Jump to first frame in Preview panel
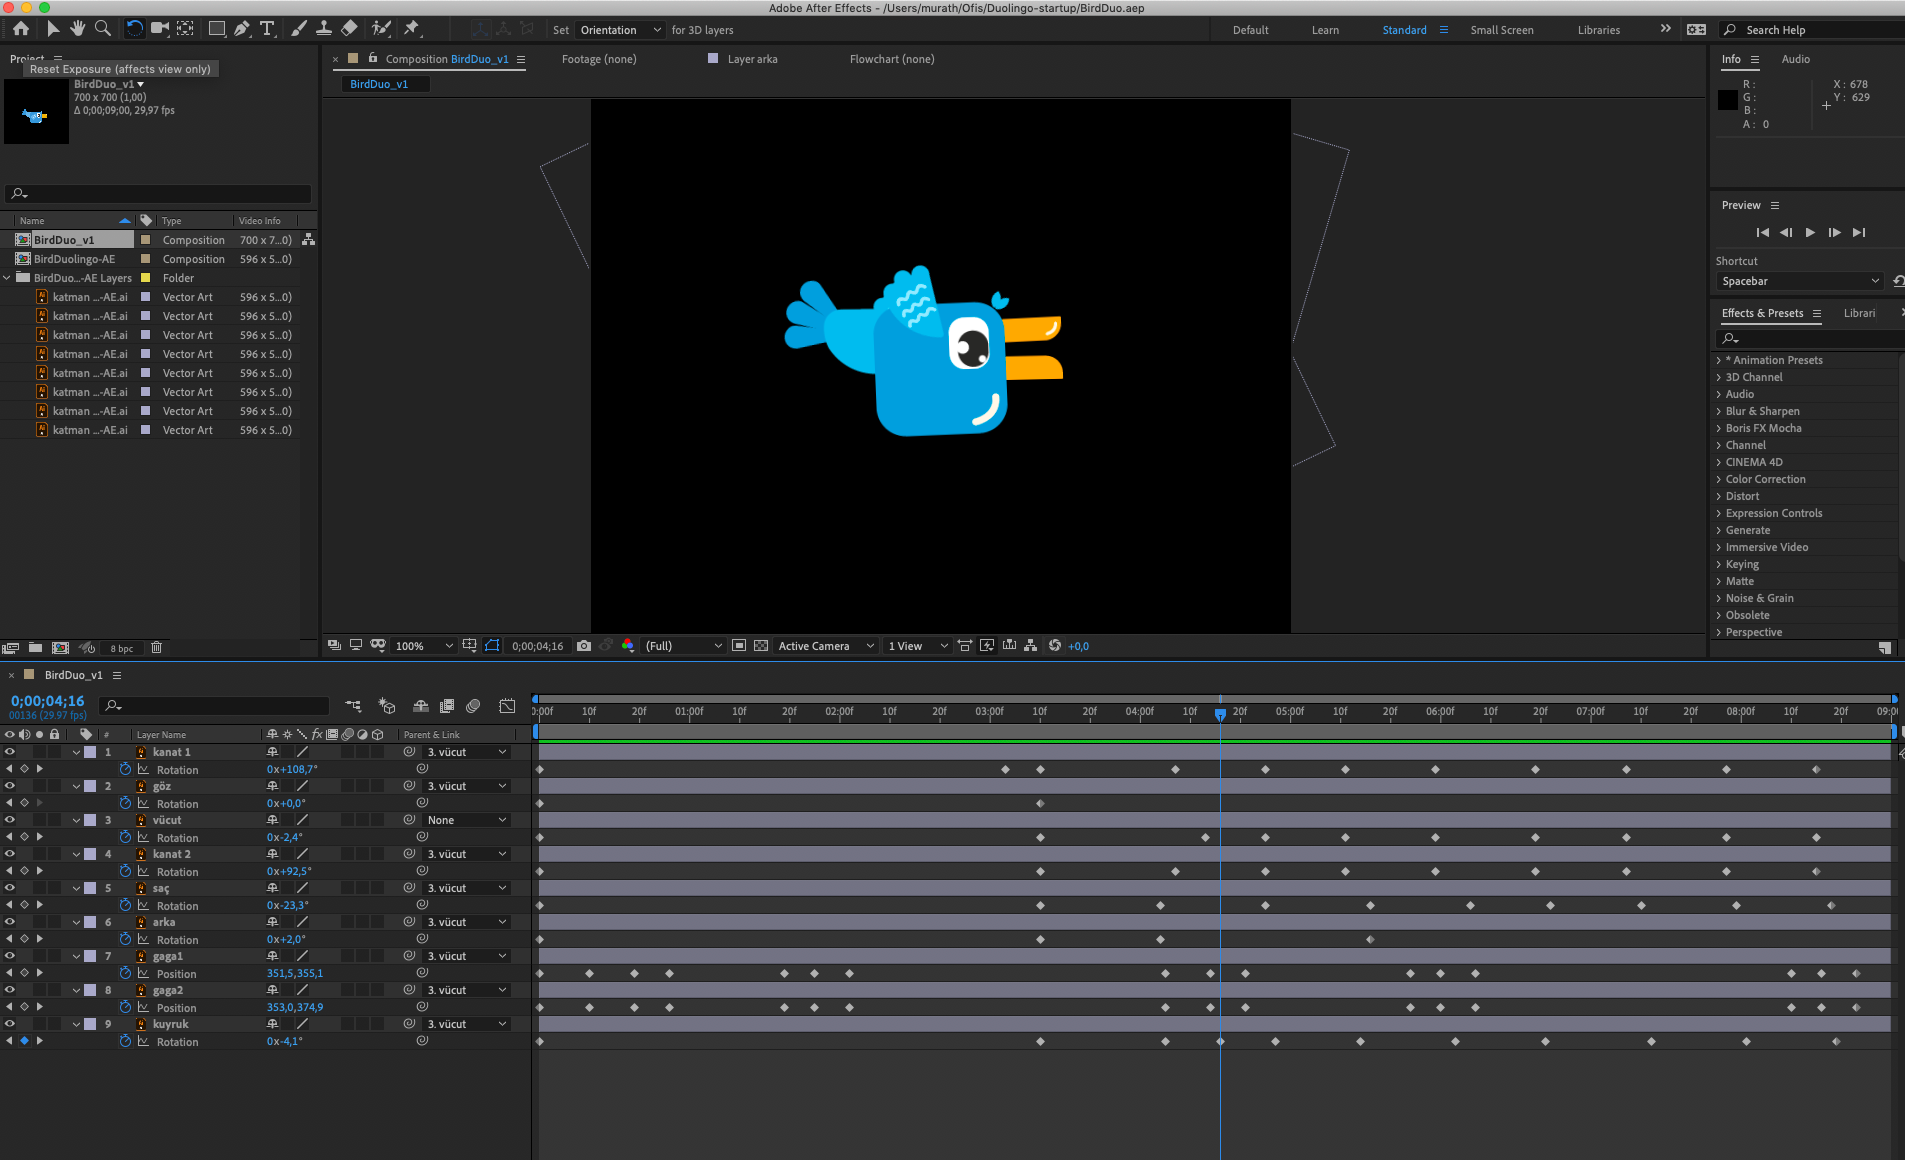Viewport: 1905px width, 1160px height. 1762,232
